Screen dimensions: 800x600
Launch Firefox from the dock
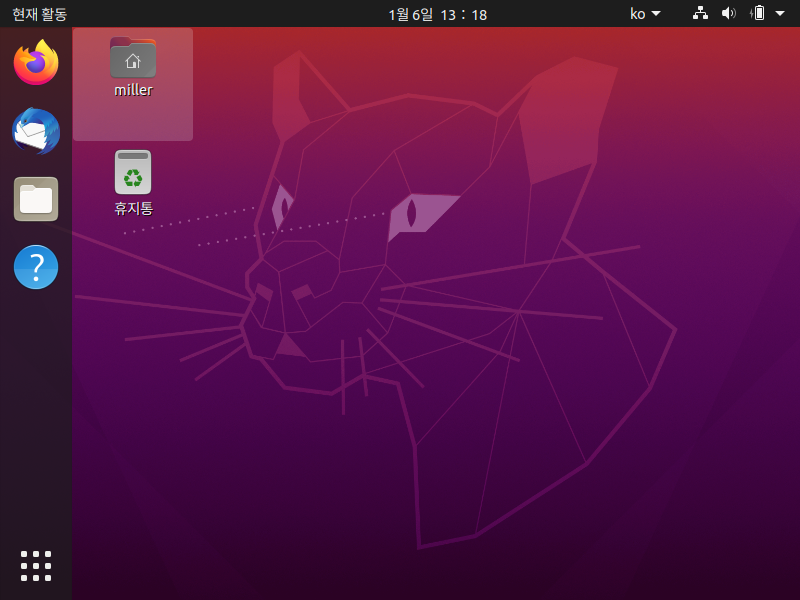coord(36,63)
